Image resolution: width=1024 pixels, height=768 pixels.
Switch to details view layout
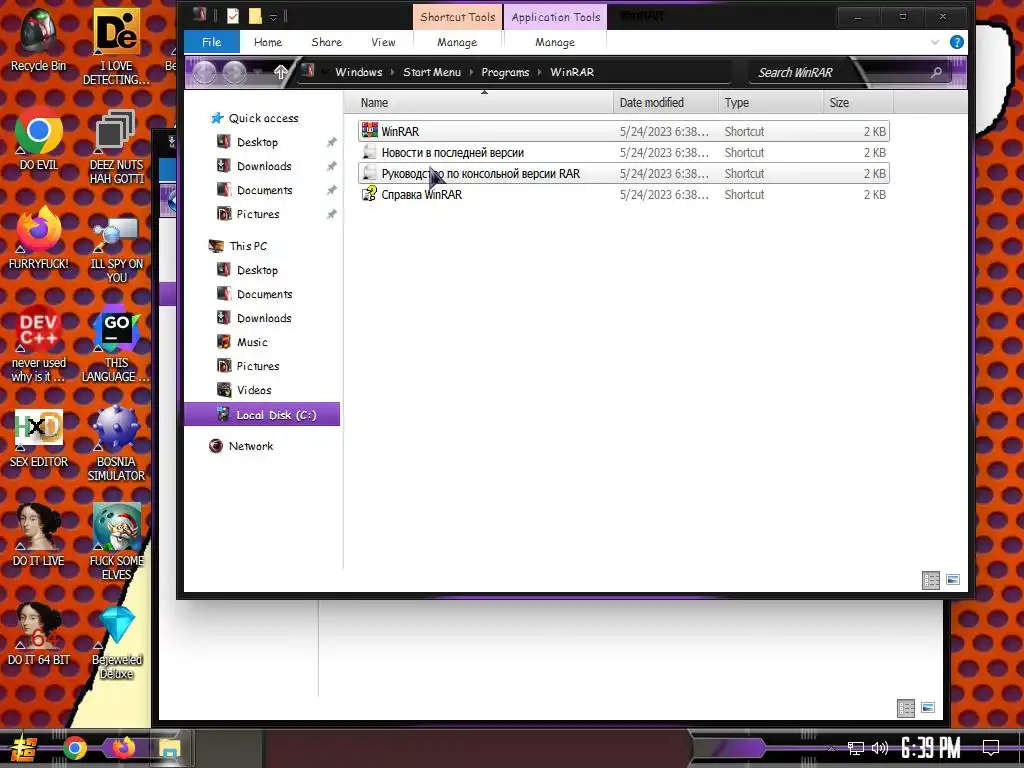[x=931, y=580]
